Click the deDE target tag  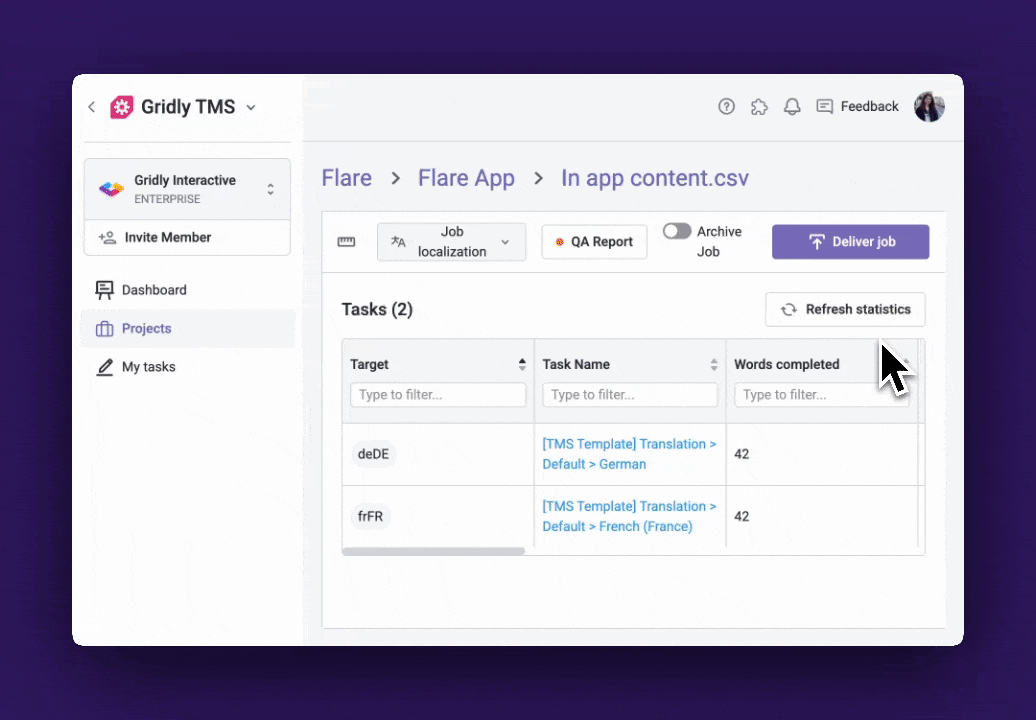373,454
